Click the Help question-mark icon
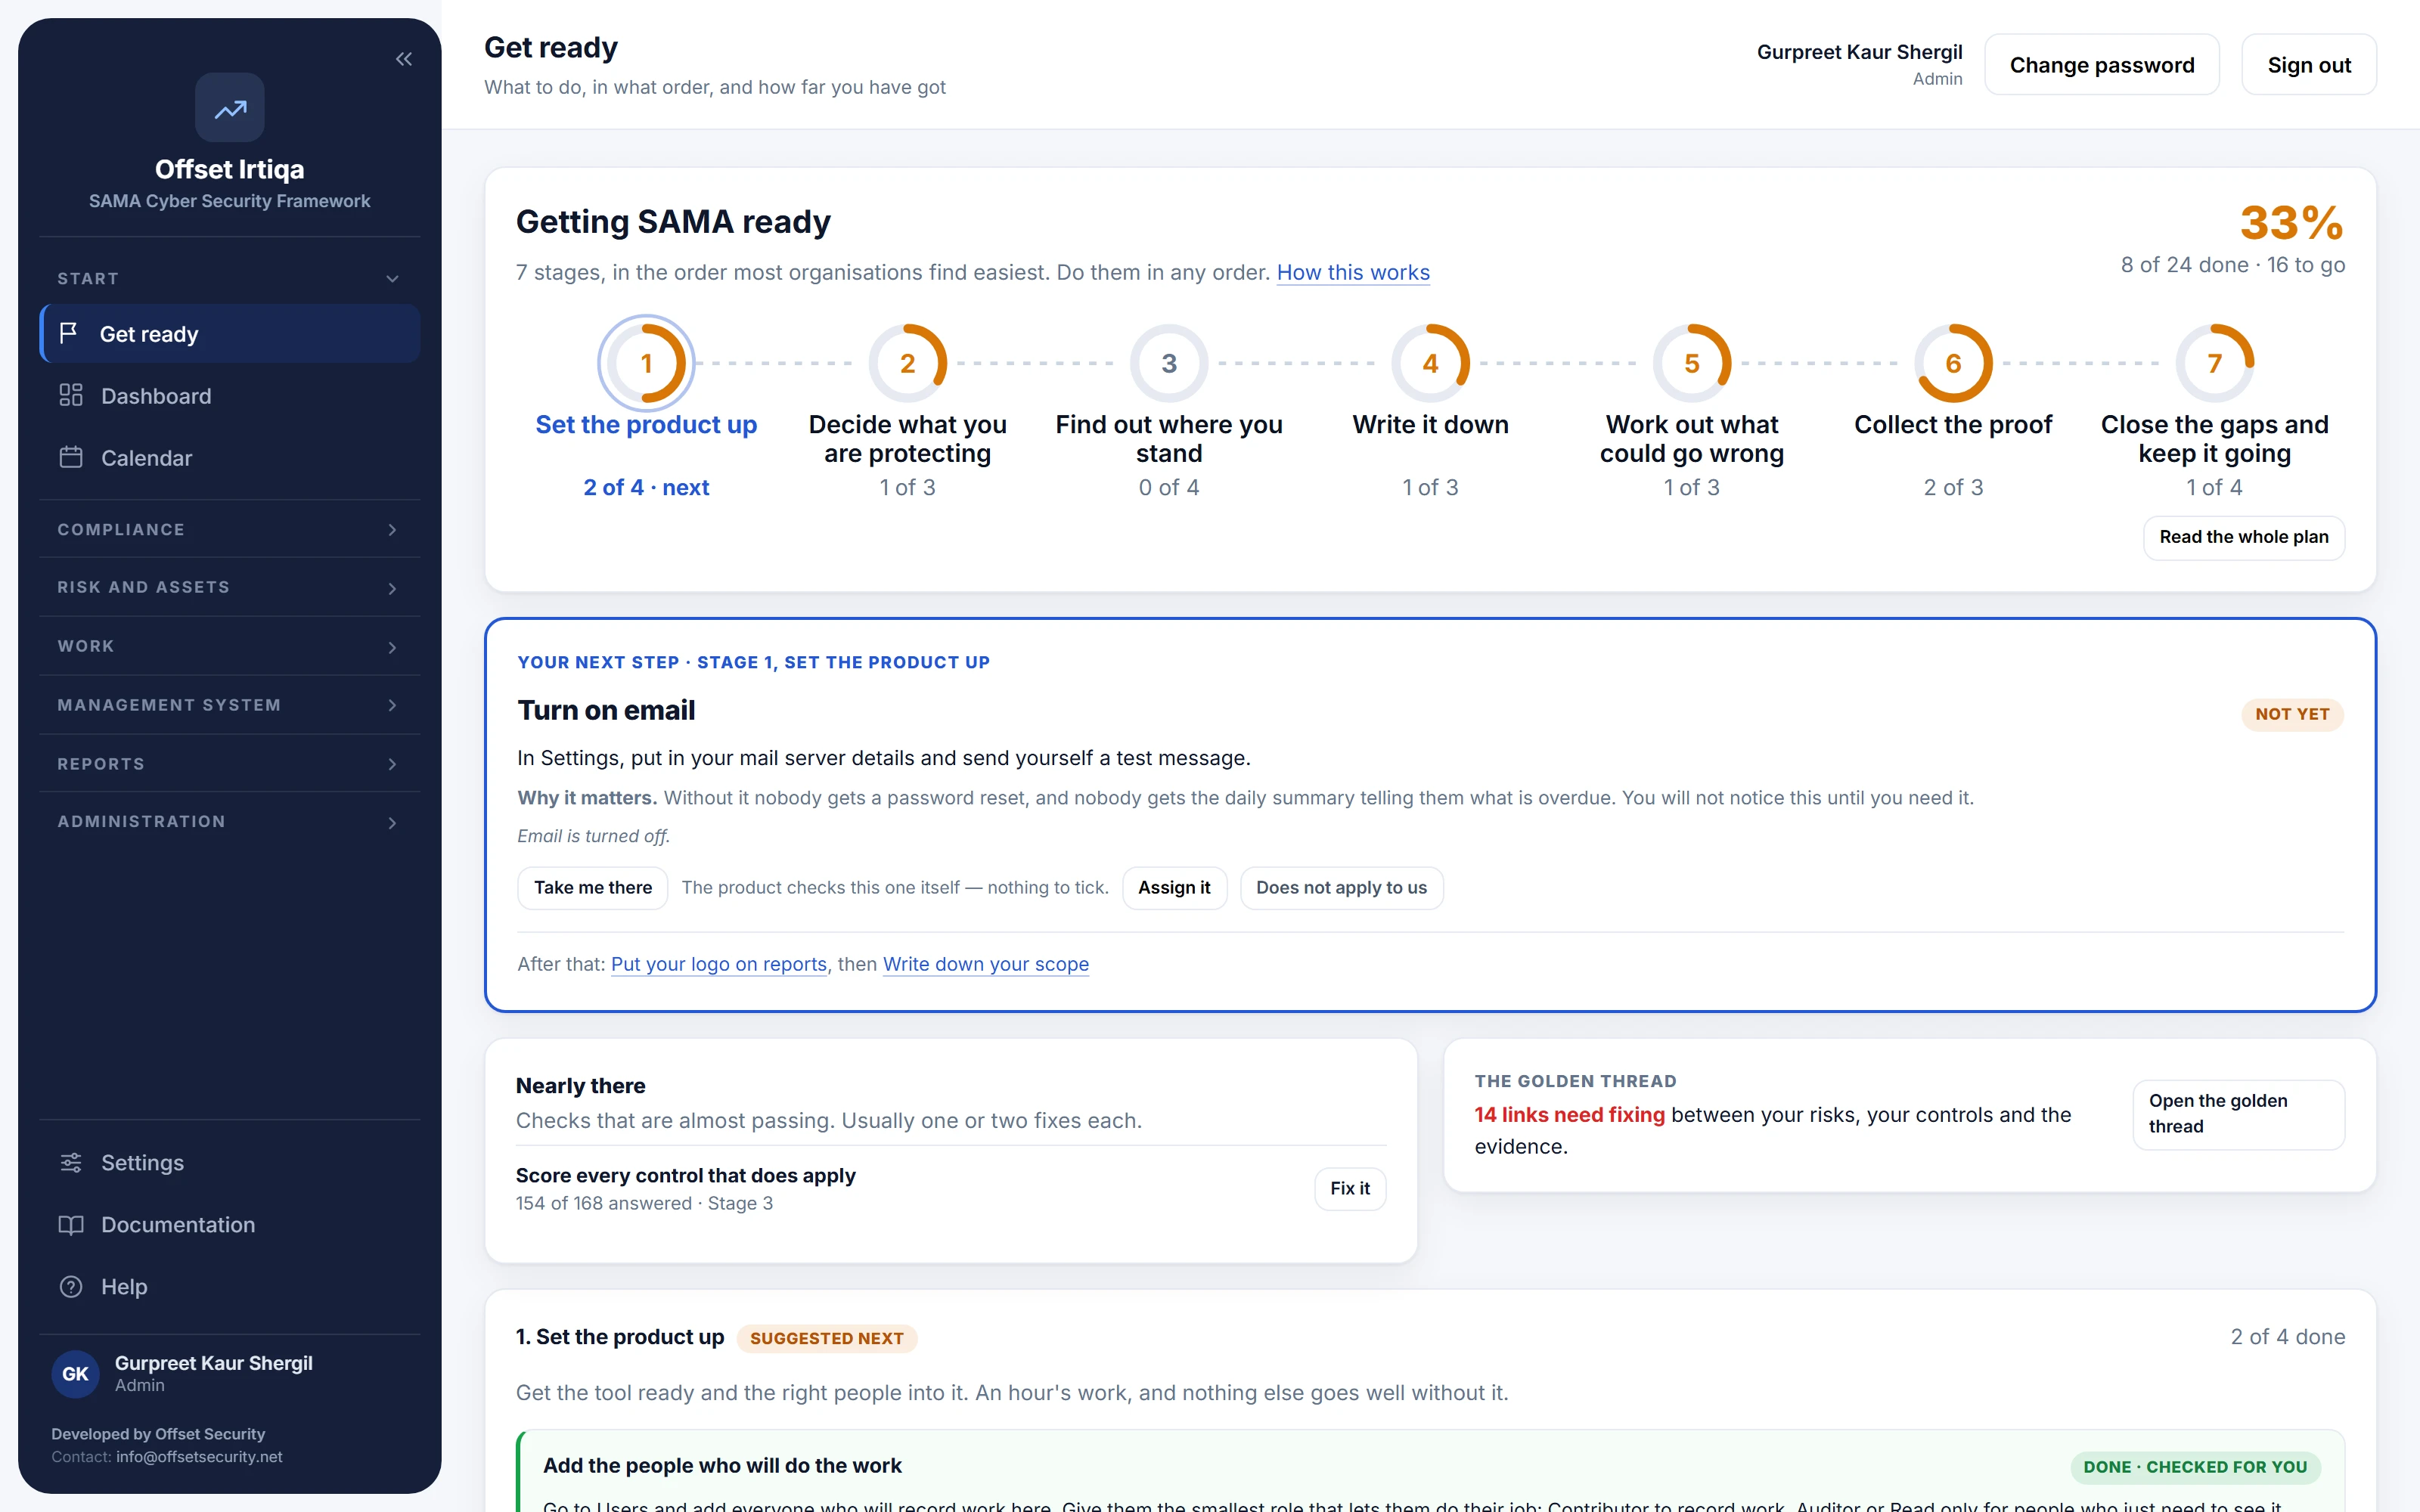Viewport: 2420px width, 1512px height. pos(71,1286)
